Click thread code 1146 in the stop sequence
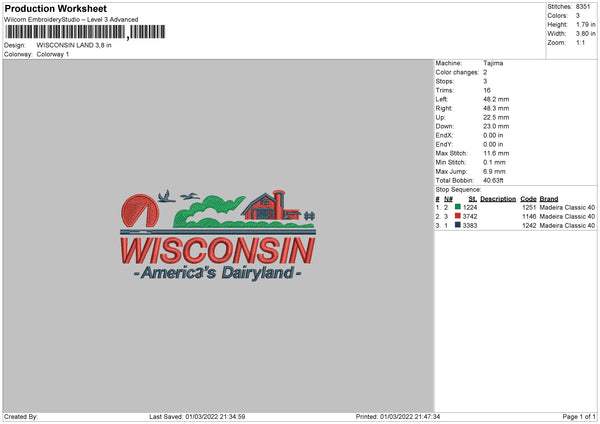 (x=529, y=217)
